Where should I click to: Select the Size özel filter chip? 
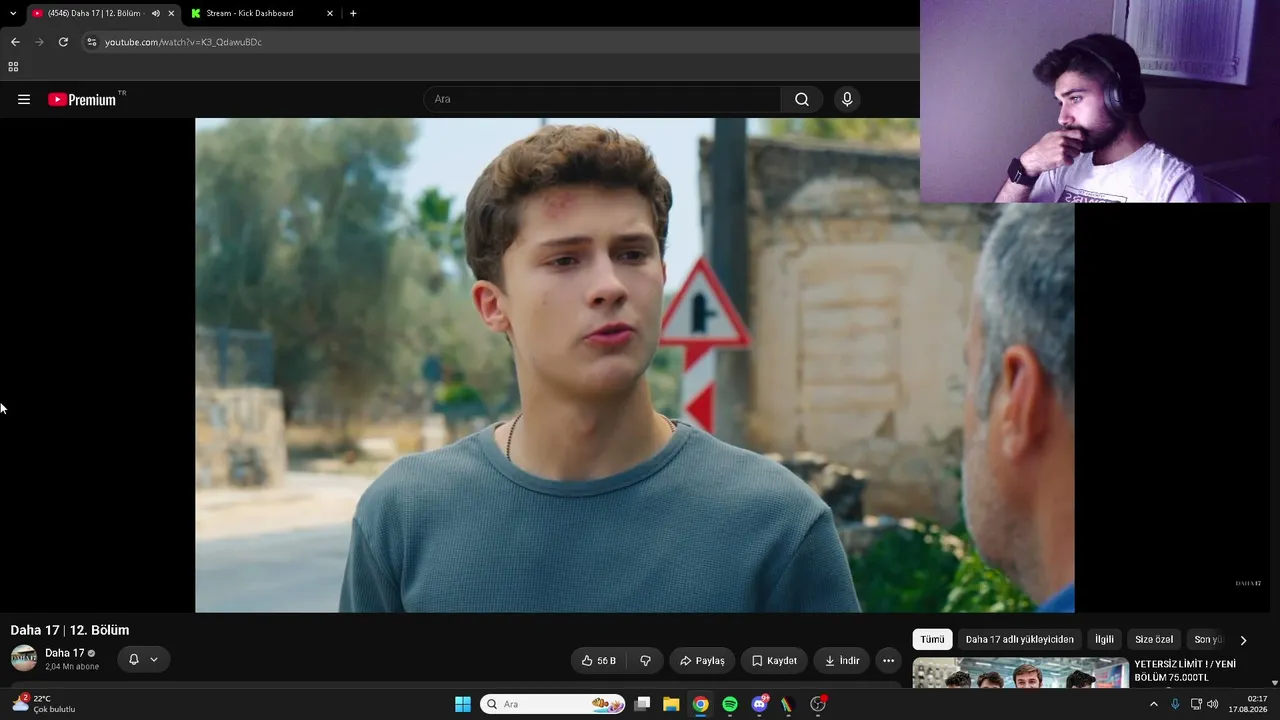tap(1154, 640)
